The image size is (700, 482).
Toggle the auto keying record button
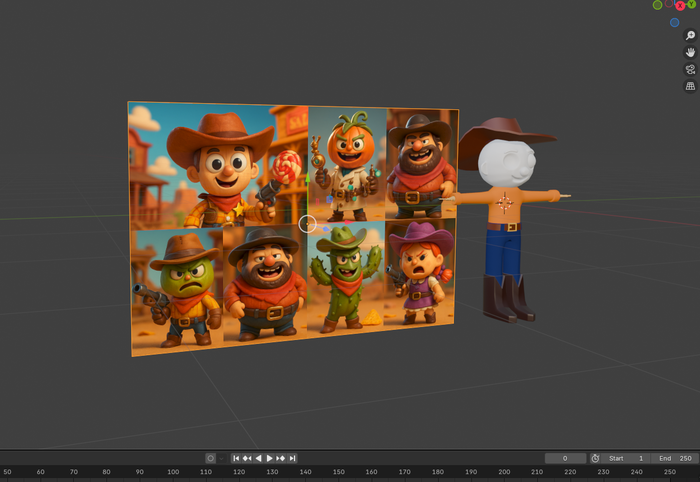click(210, 458)
